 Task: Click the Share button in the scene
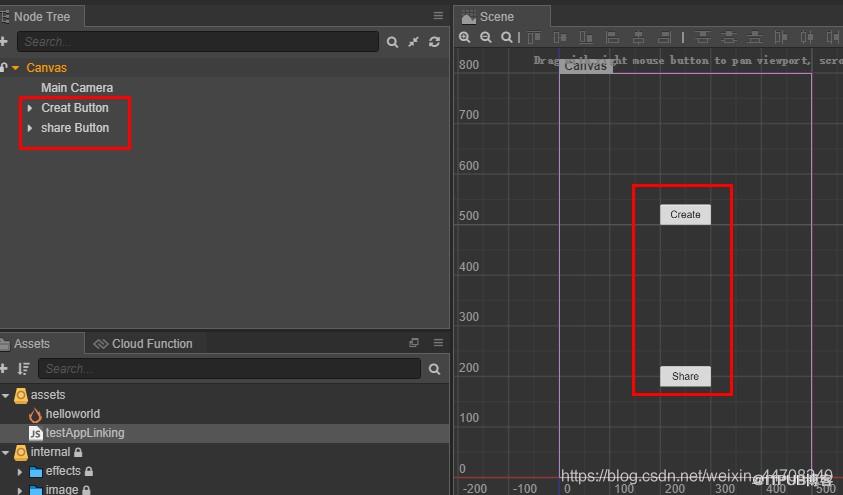(x=685, y=376)
